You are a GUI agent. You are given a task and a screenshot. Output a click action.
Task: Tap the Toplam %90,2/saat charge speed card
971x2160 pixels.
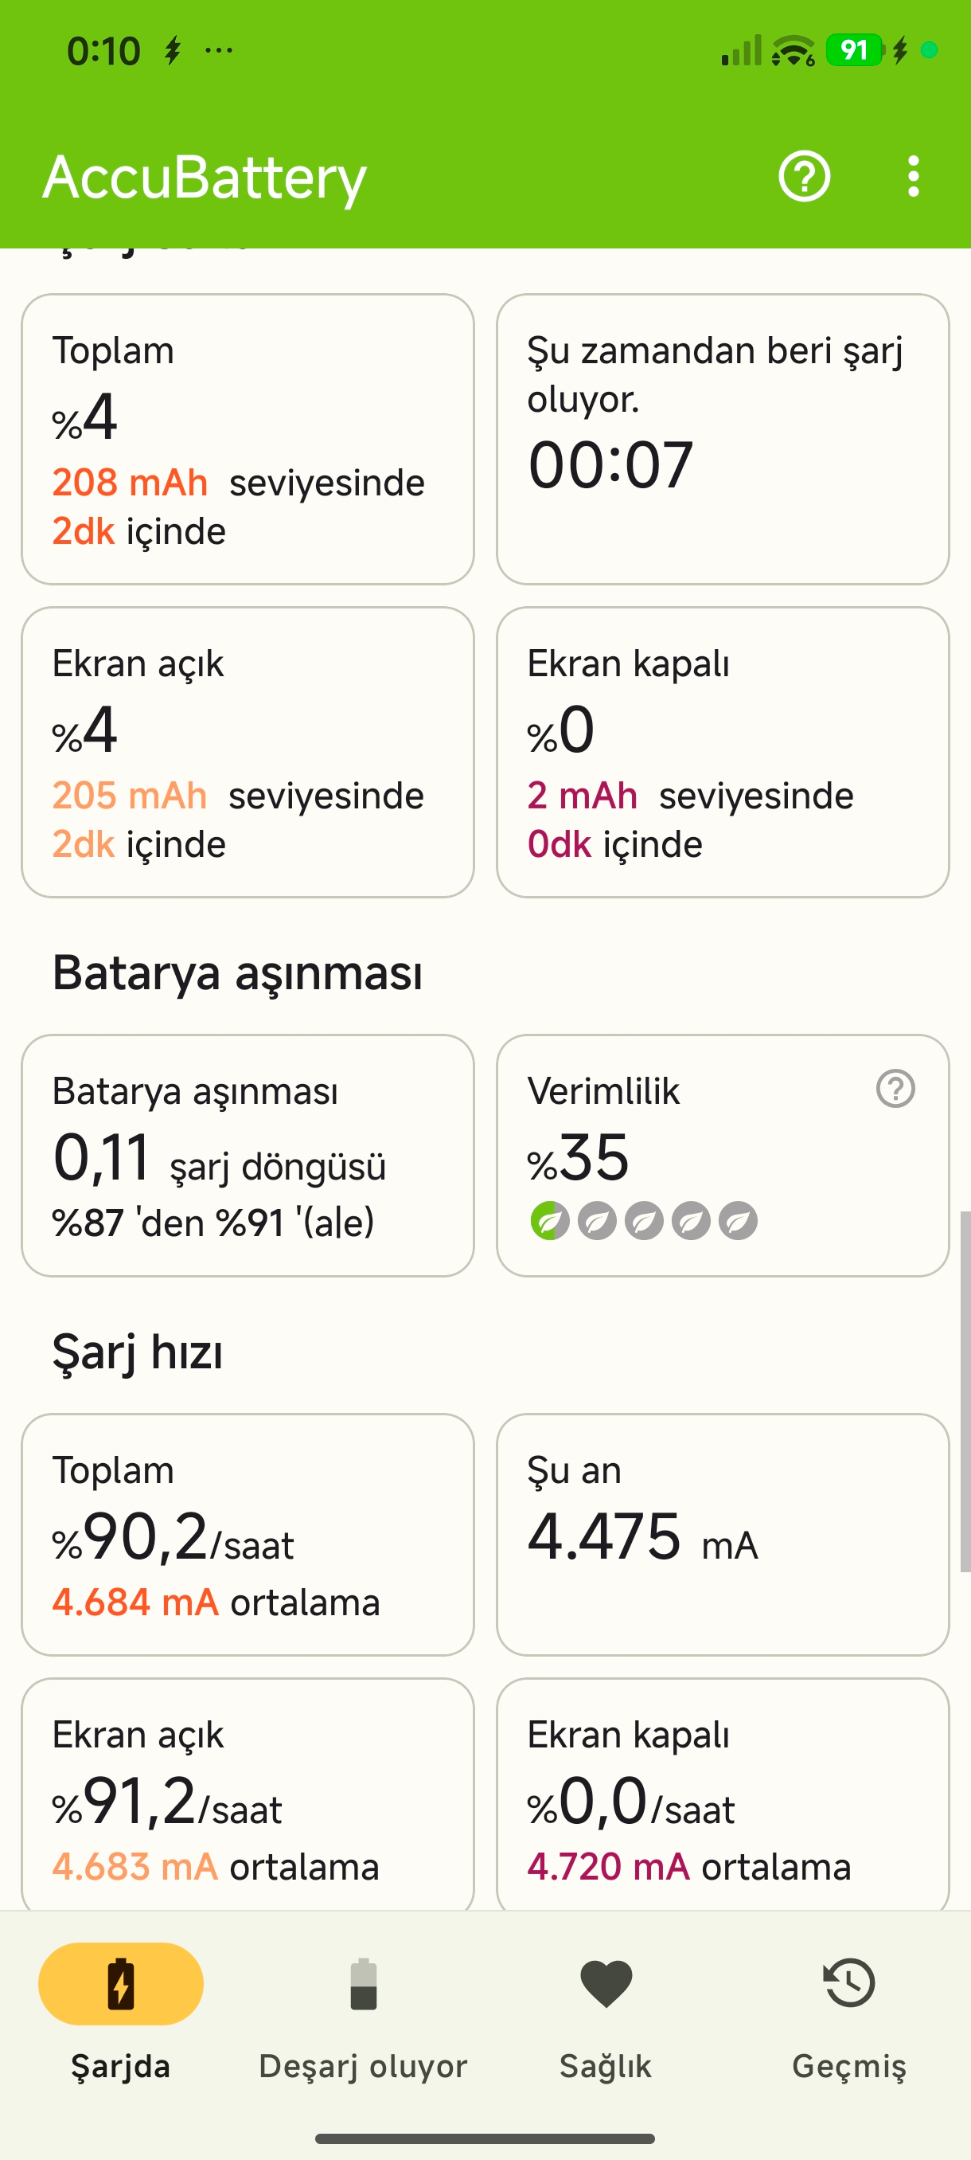pos(248,1534)
